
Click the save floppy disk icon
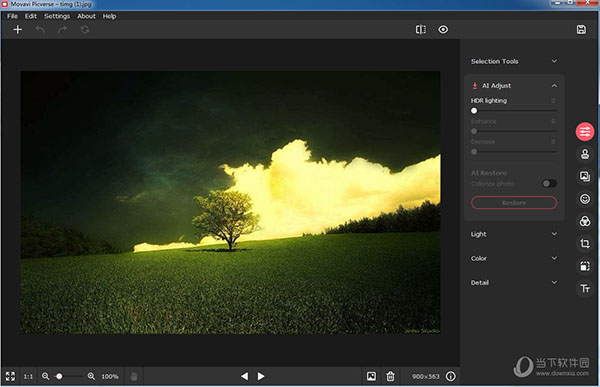[x=581, y=29]
